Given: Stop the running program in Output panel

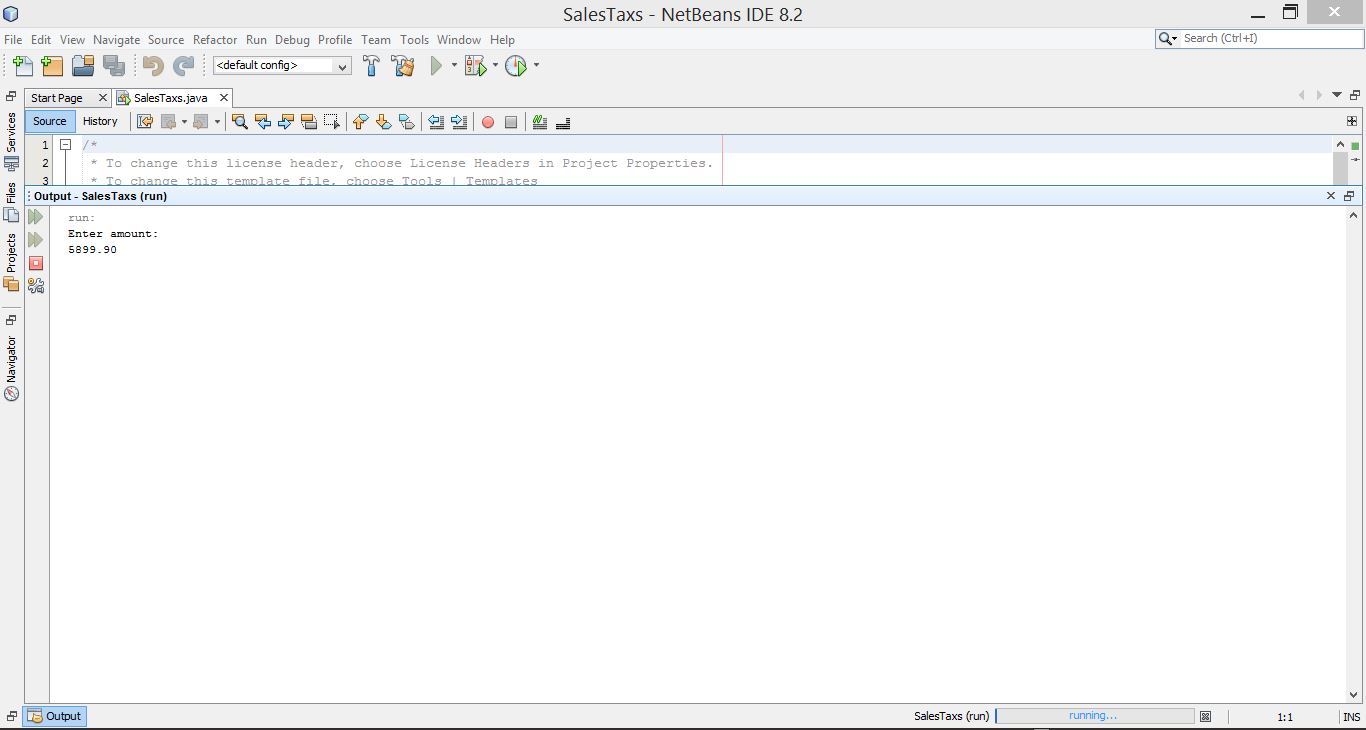Looking at the screenshot, I should pos(36,263).
